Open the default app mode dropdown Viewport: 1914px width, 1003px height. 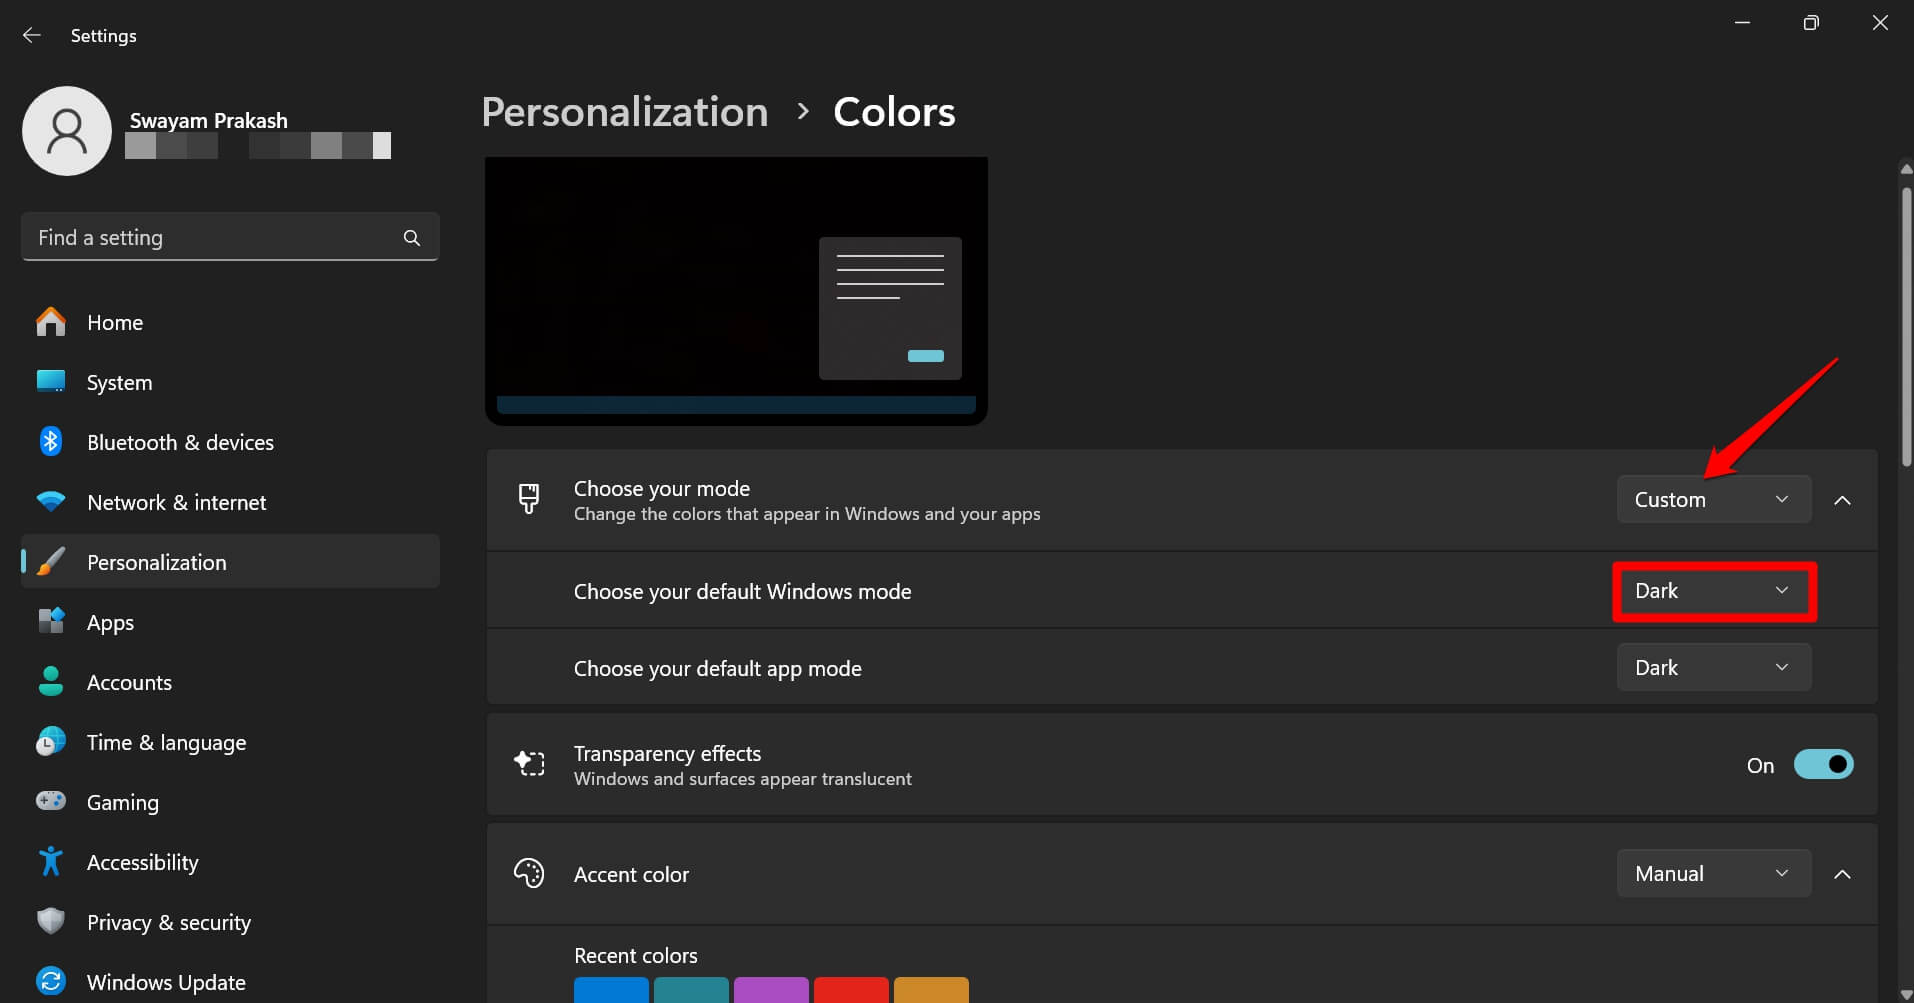click(1713, 667)
